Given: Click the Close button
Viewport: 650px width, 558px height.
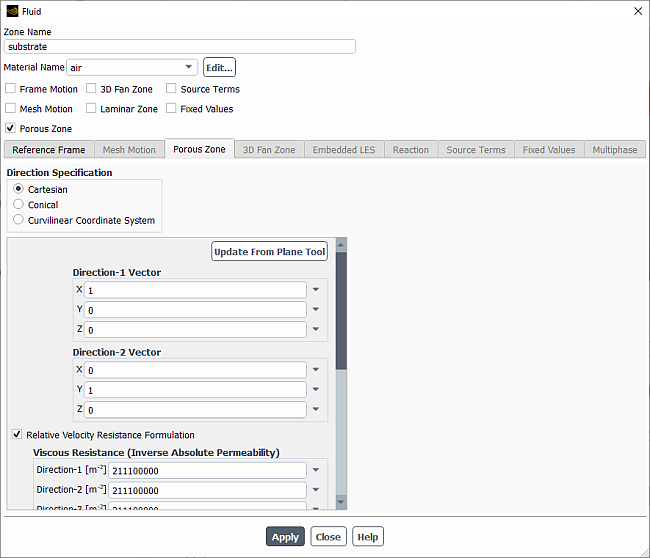Looking at the screenshot, I should point(328,536).
